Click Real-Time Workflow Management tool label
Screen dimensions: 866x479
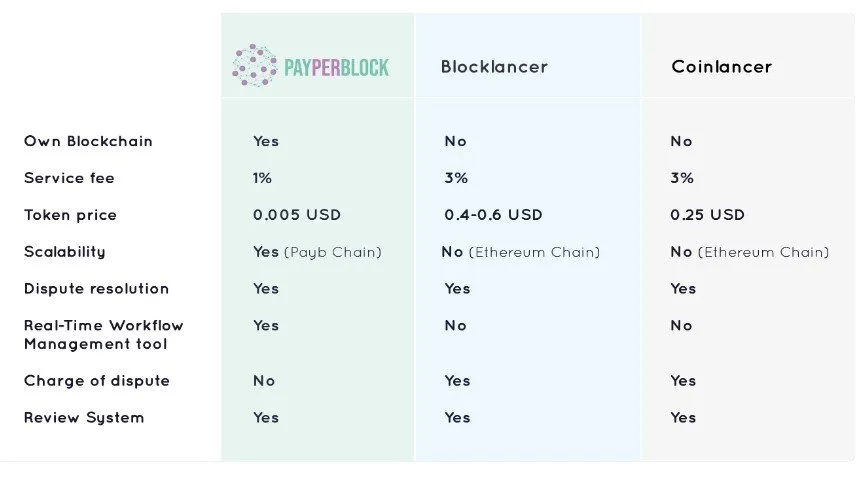point(103,335)
